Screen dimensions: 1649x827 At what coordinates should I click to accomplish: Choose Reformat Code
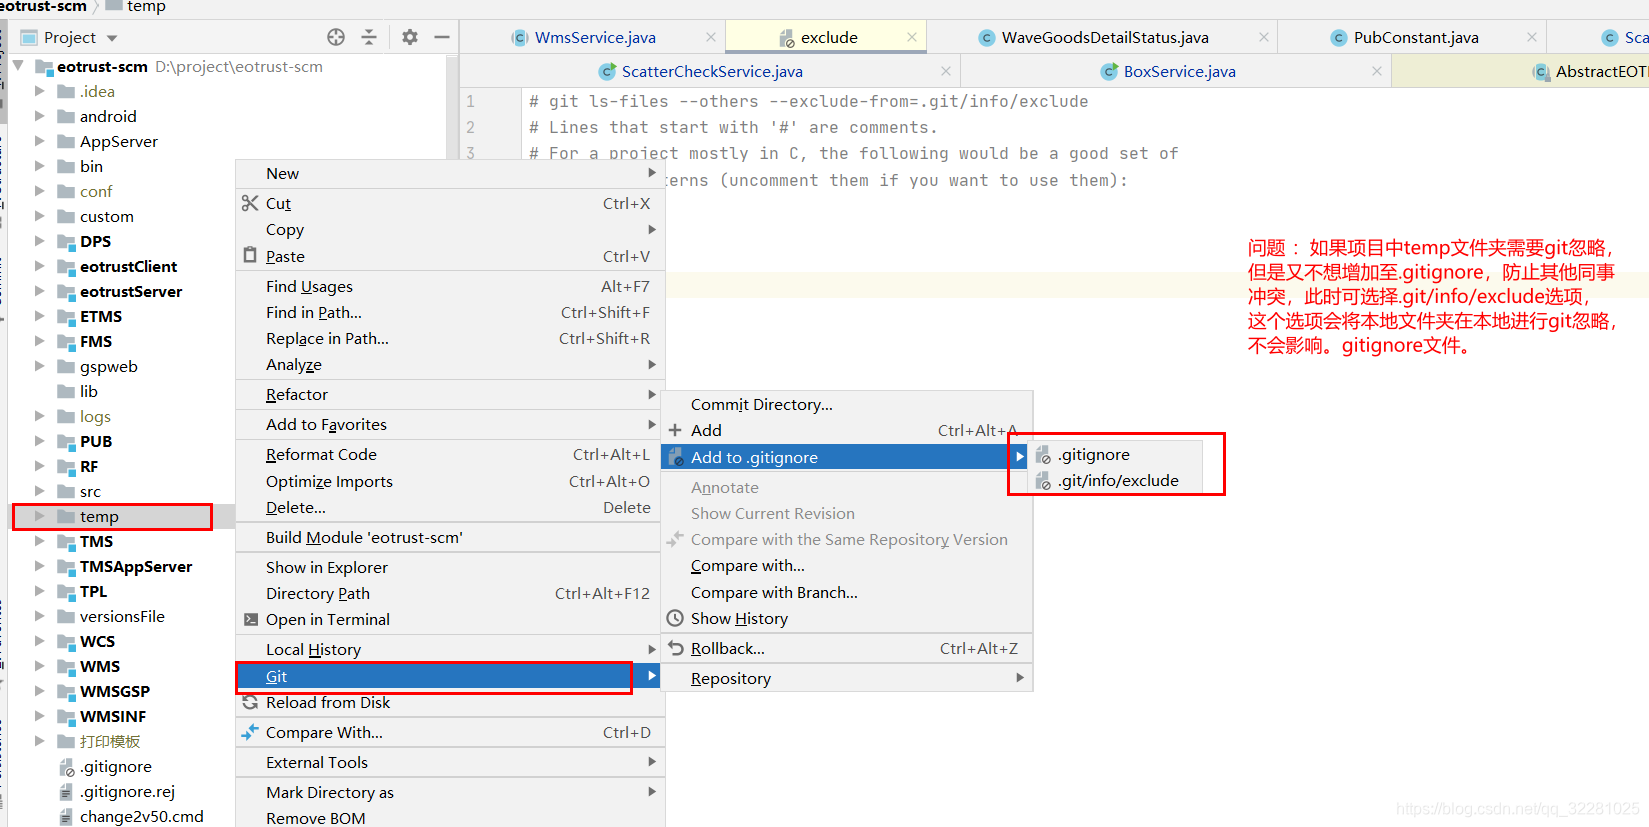450,454
